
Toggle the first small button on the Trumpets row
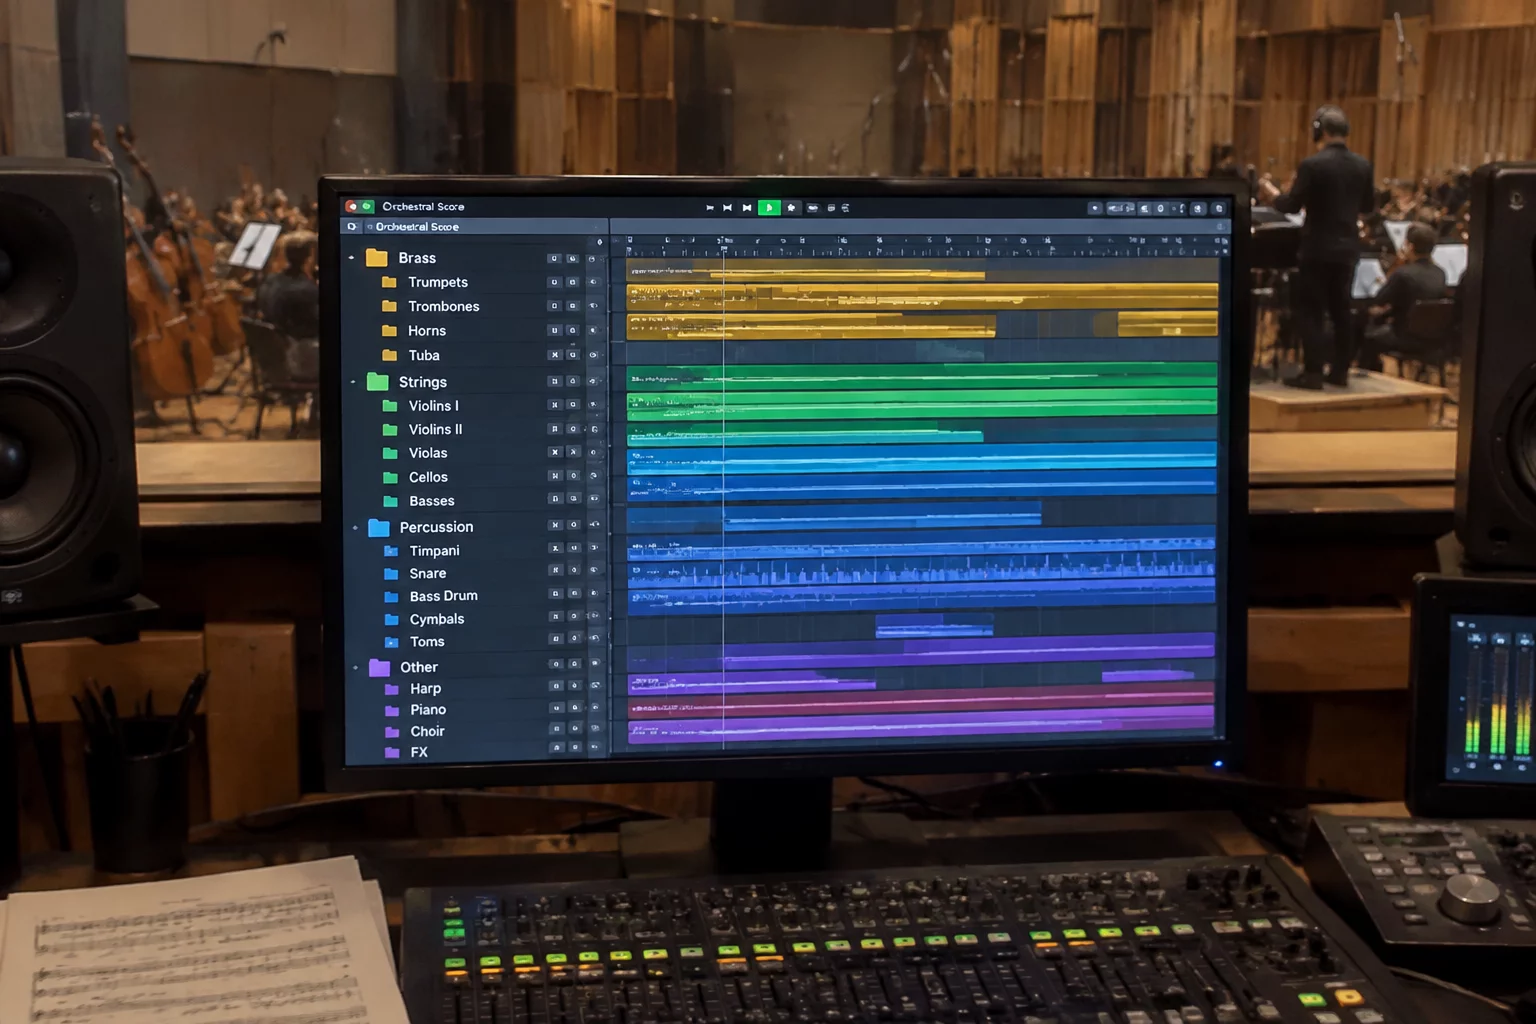pos(554,282)
